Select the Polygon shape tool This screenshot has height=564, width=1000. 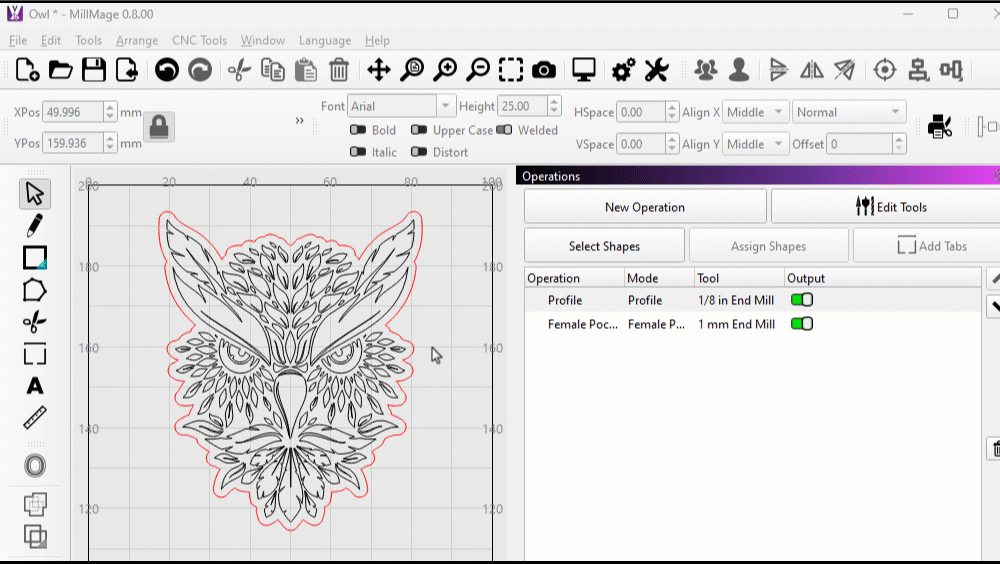pos(35,290)
